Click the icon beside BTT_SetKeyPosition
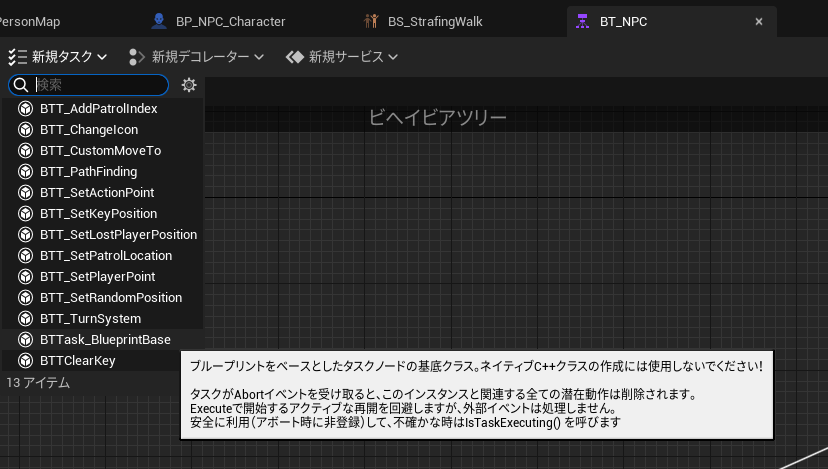 pyautogui.click(x=25, y=213)
